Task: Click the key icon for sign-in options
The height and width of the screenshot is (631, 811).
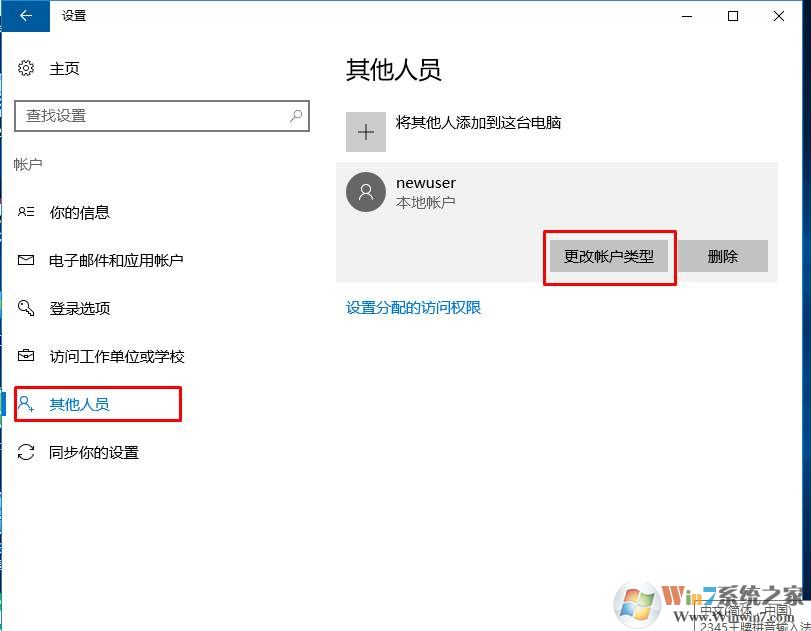Action: [x=26, y=308]
